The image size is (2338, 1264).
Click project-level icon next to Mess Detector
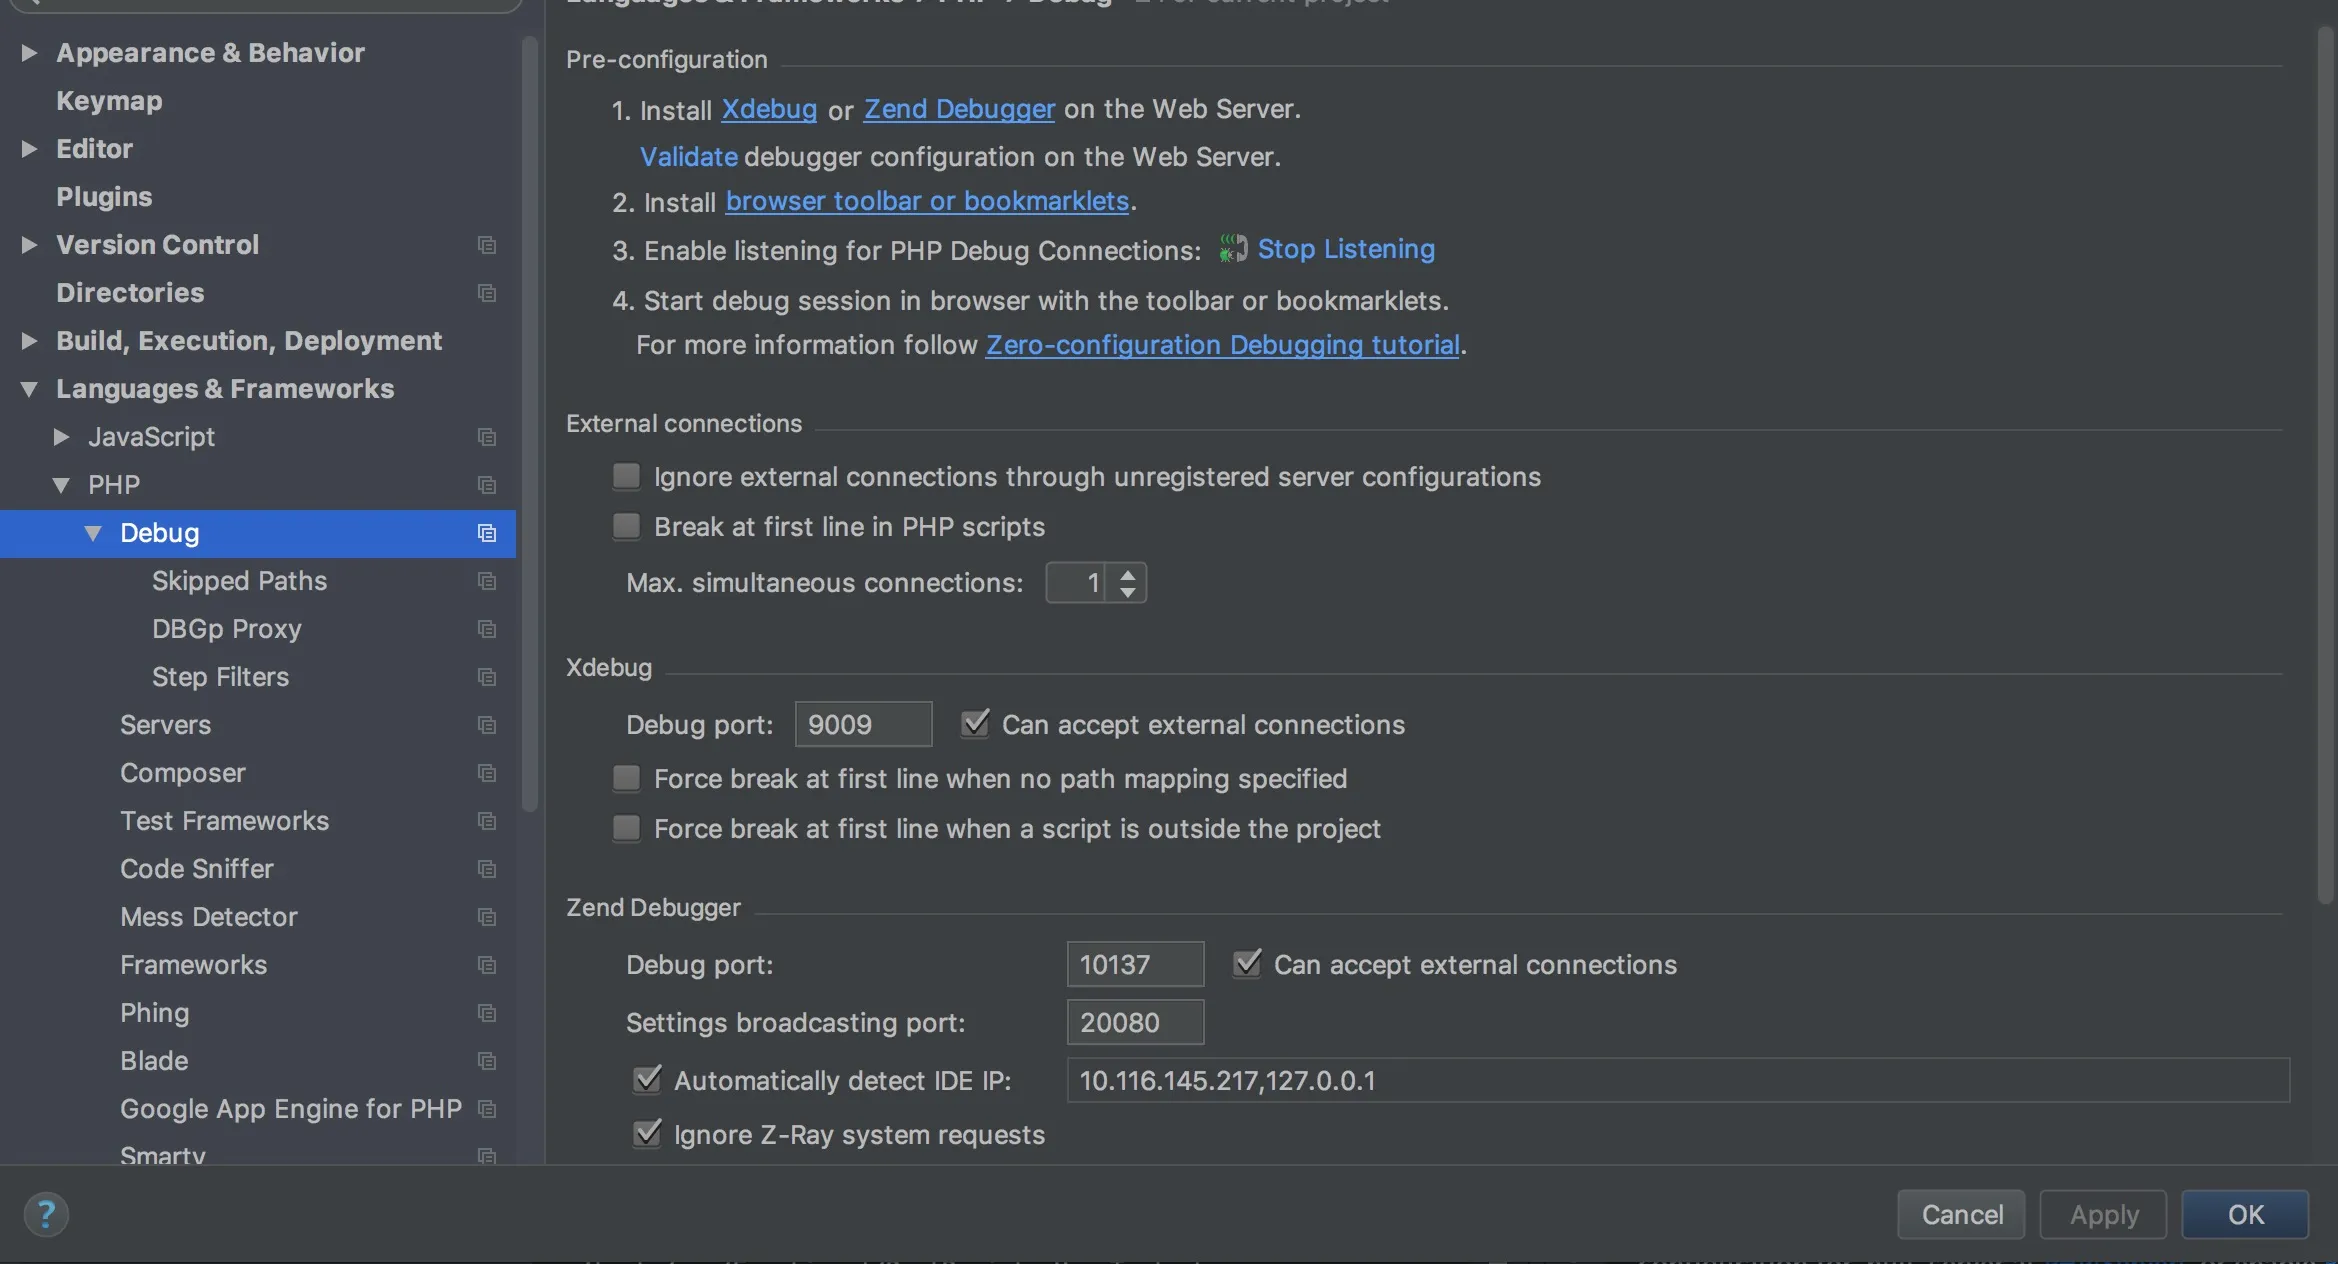pyautogui.click(x=487, y=917)
